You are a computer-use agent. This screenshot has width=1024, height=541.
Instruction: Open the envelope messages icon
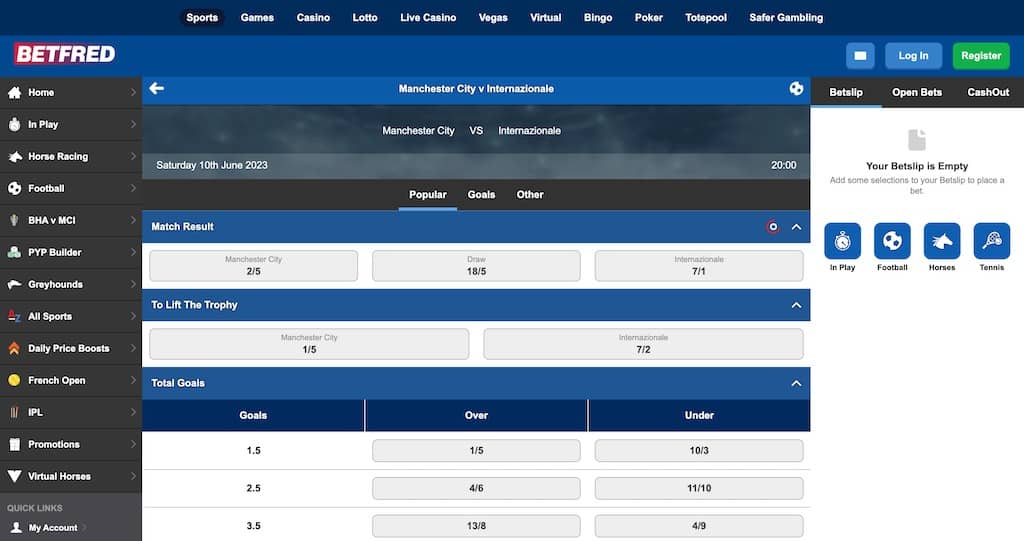tap(860, 56)
